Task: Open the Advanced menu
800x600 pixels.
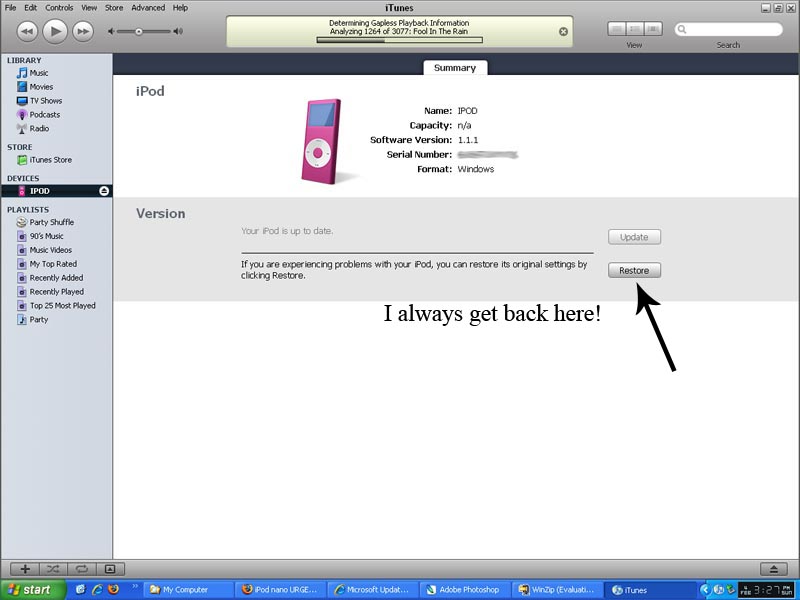Action: [x=147, y=6]
